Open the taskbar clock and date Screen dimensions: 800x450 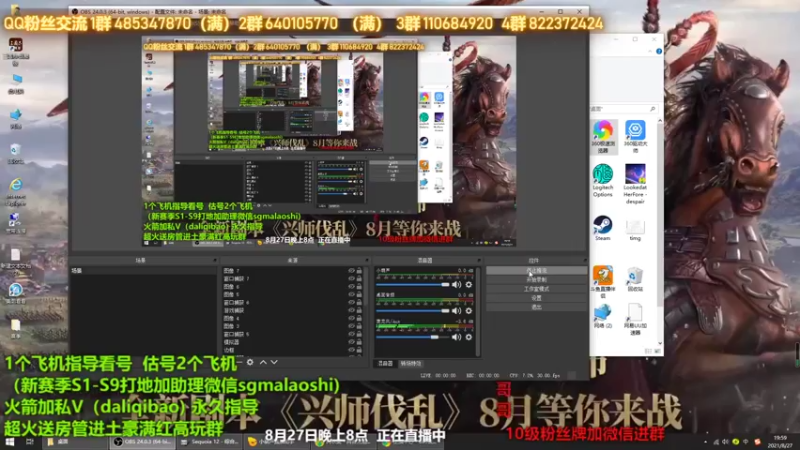(x=780, y=442)
